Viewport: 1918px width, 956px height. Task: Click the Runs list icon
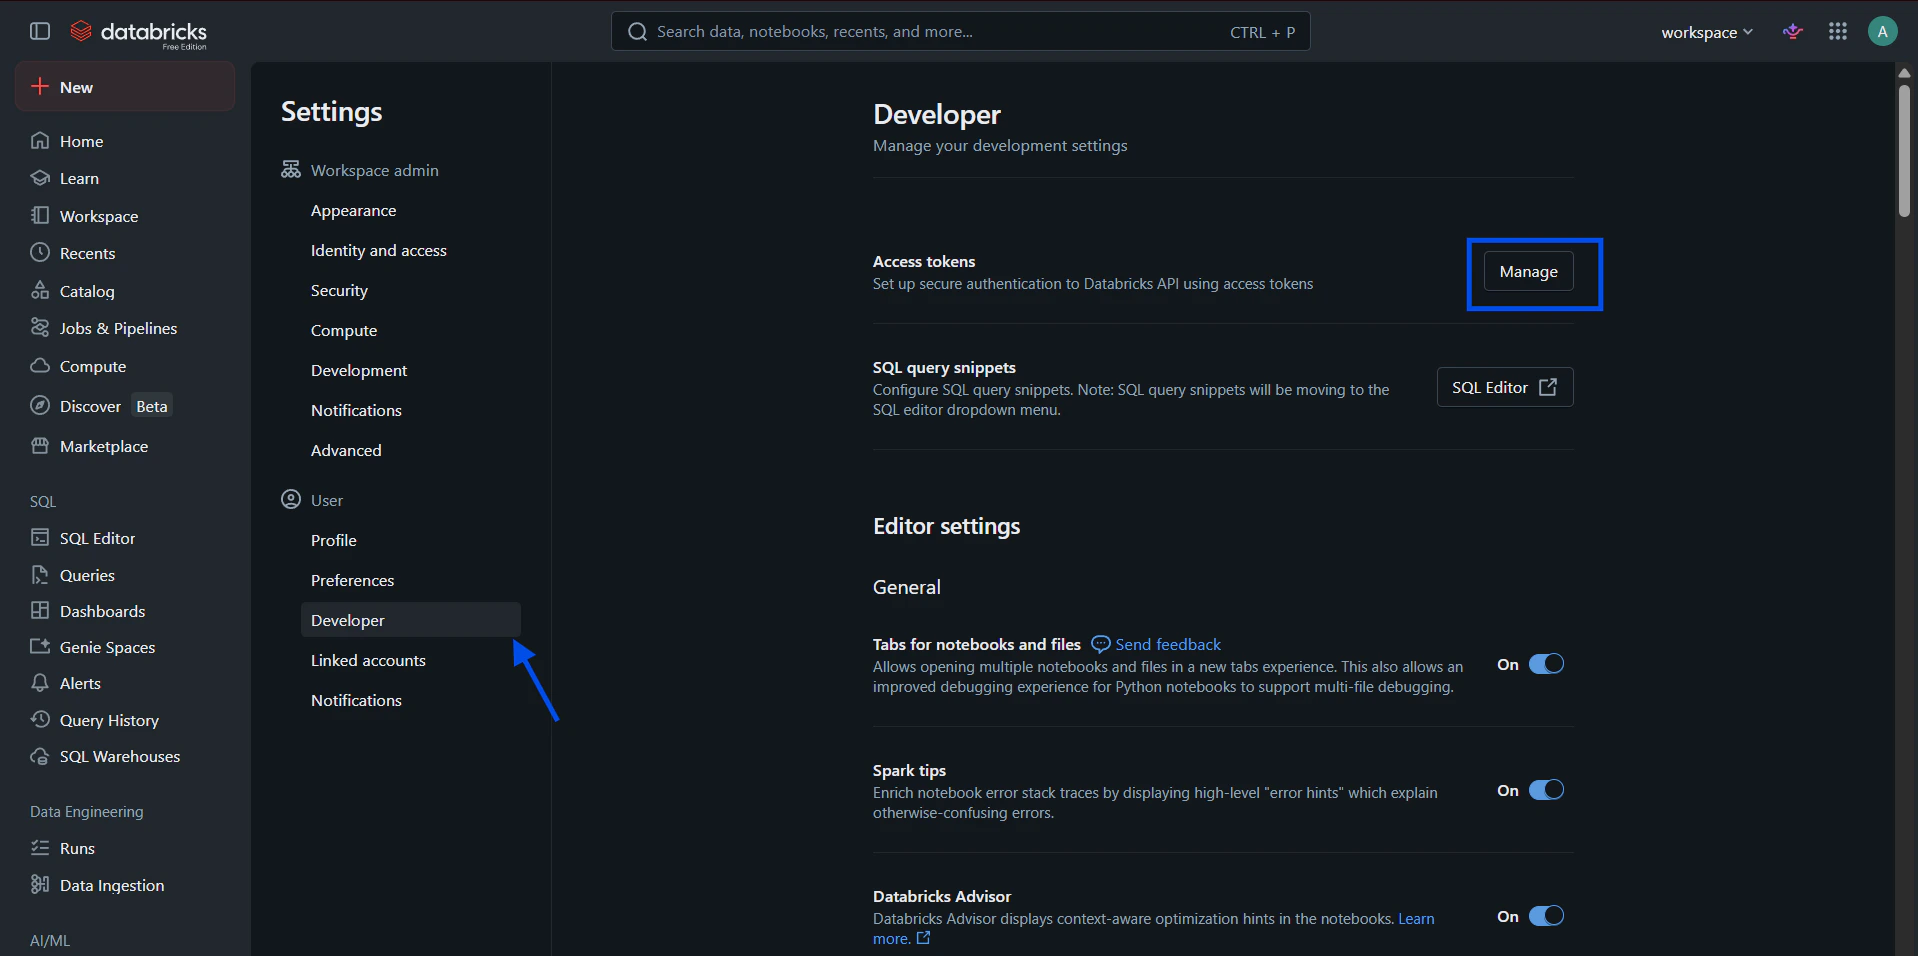[40, 848]
